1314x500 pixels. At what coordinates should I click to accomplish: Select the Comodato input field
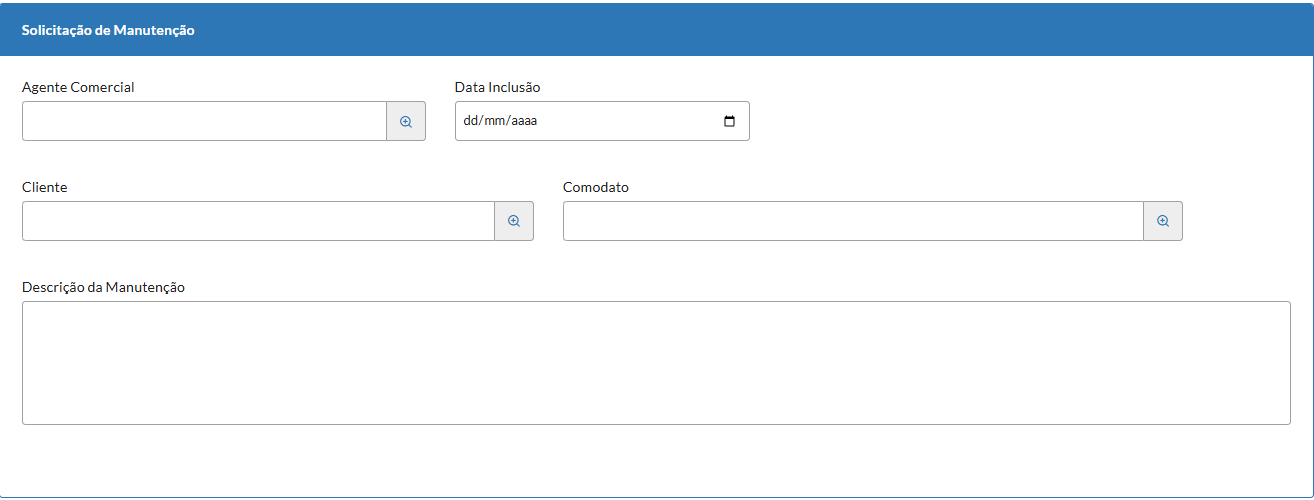(x=852, y=221)
